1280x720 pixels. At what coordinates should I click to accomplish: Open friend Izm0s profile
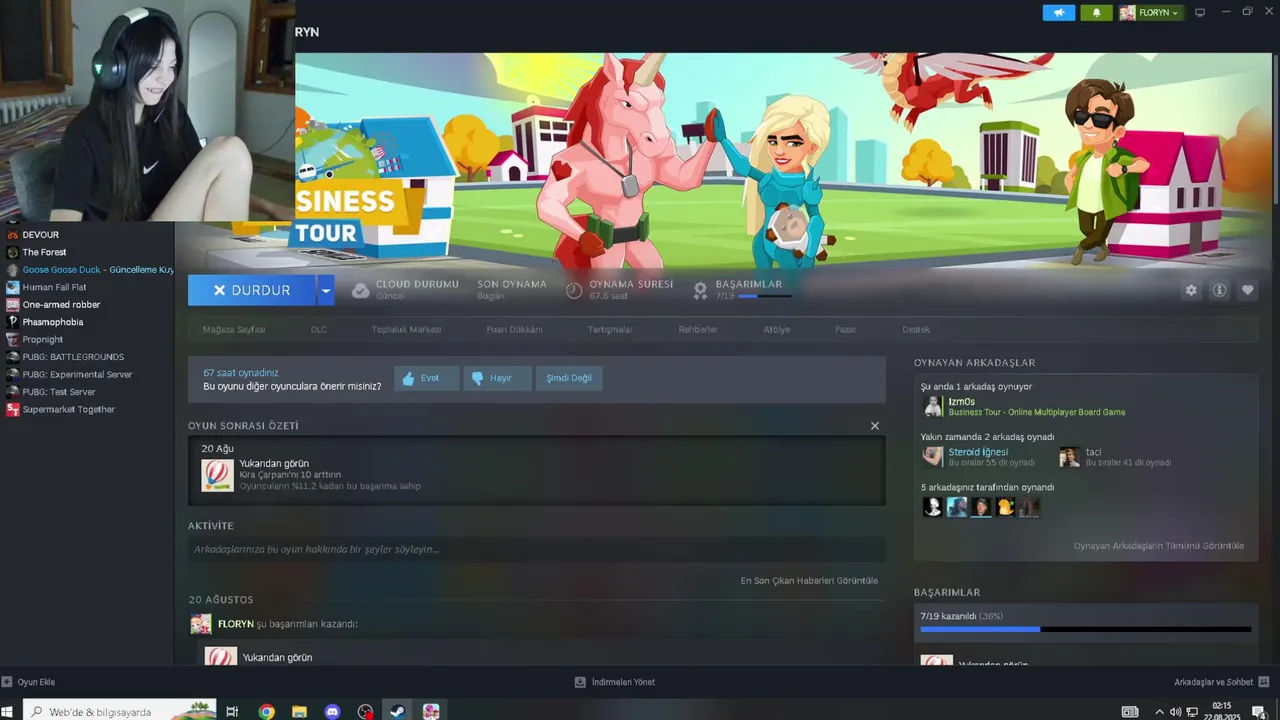pos(962,402)
